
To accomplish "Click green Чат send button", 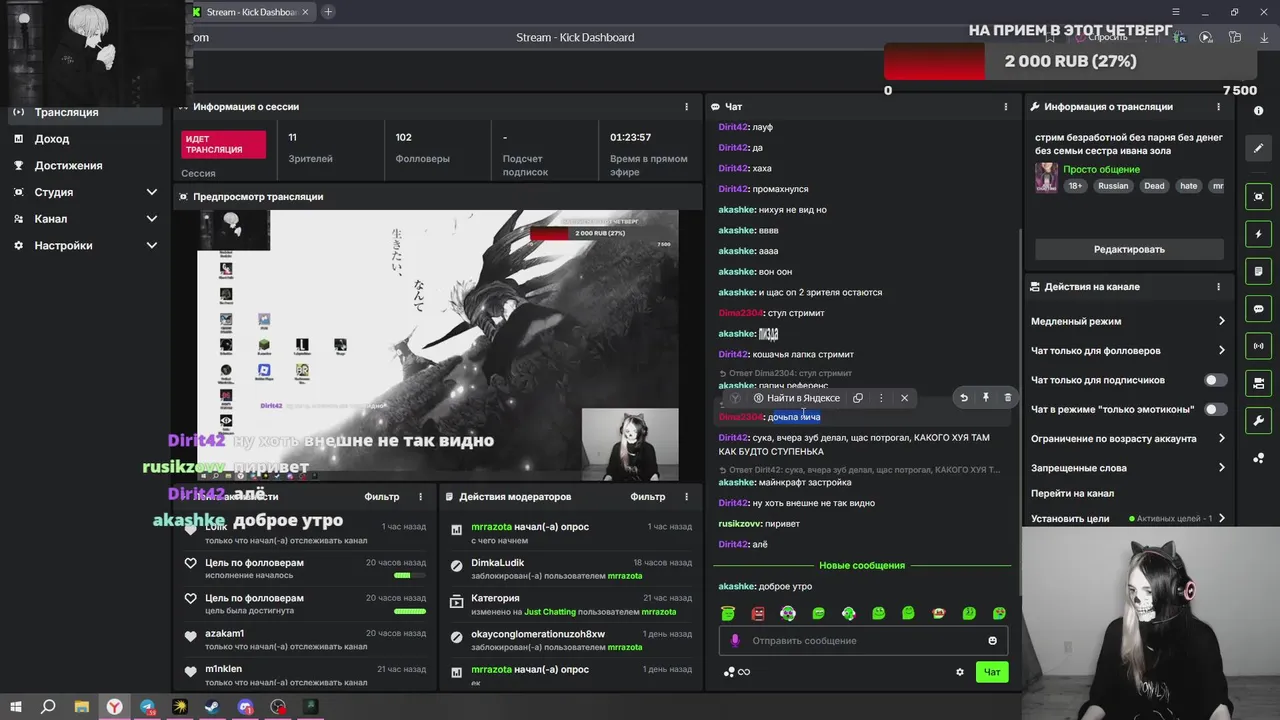I will [x=992, y=672].
